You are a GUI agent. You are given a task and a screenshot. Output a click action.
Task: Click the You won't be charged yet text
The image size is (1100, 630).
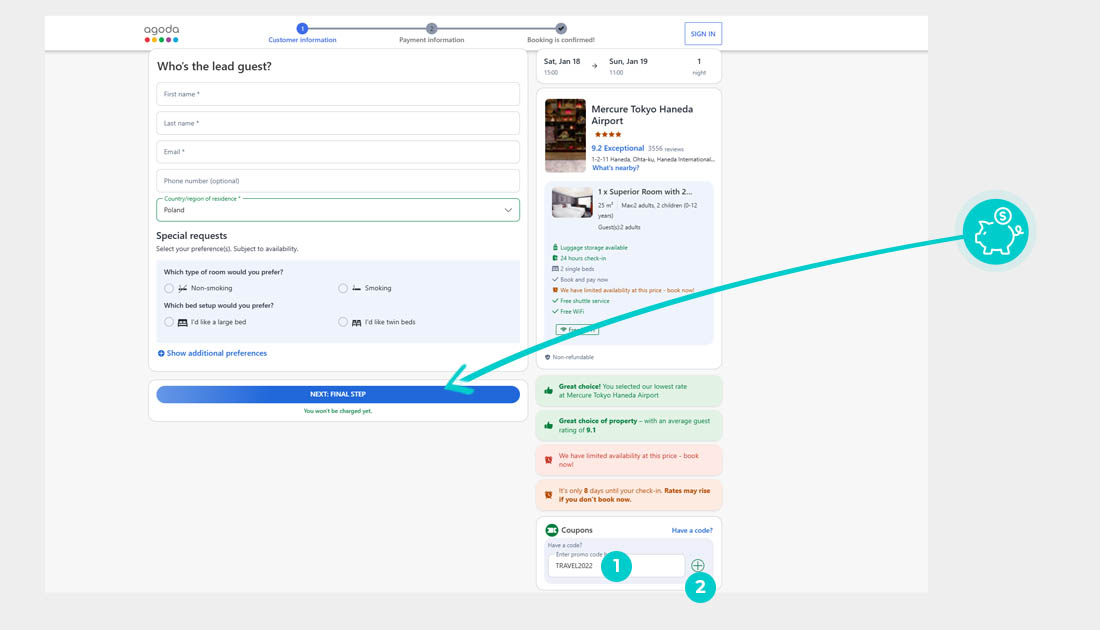pyautogui.click(x=337, y=411)
